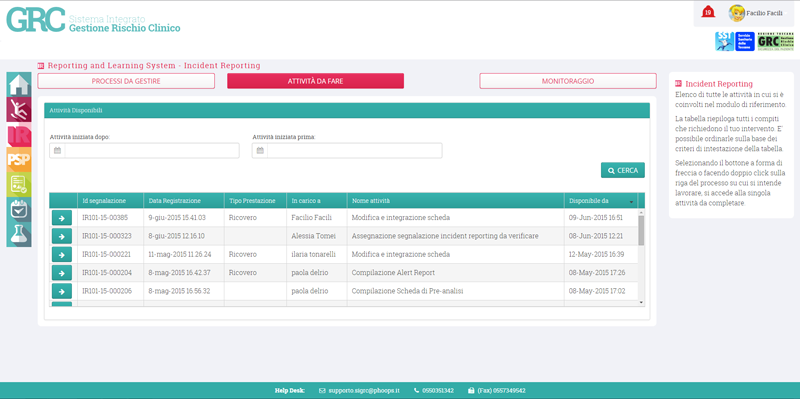This screenshot has height=399, width=800.
Task: Open the activity arrow for IR101-15-000206
Action: (x=62, y=291)
